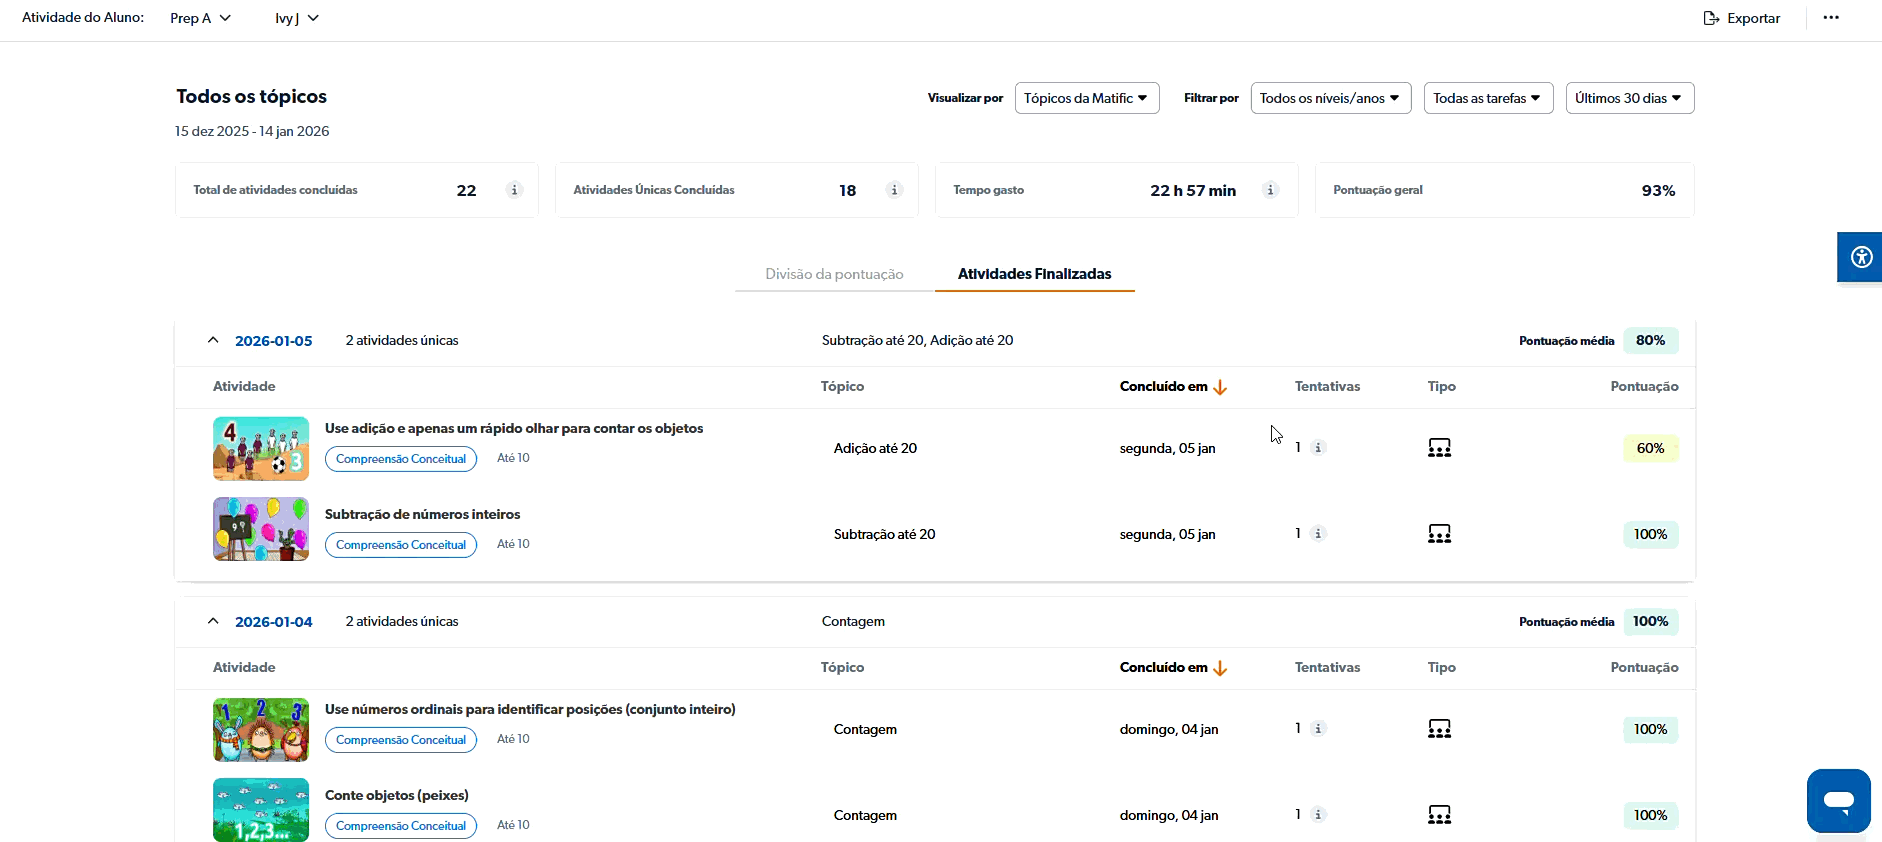1882x842 pixels.
Task: Switch to the Divisão da pontuação tab
Action: 834,274
